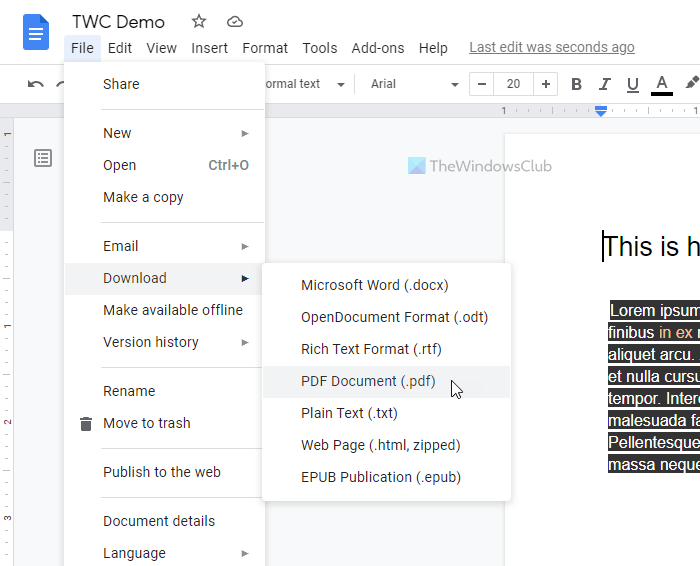Increase the font size with plus
The width and height of the screenshot is (700, 566).
[546, 84]
